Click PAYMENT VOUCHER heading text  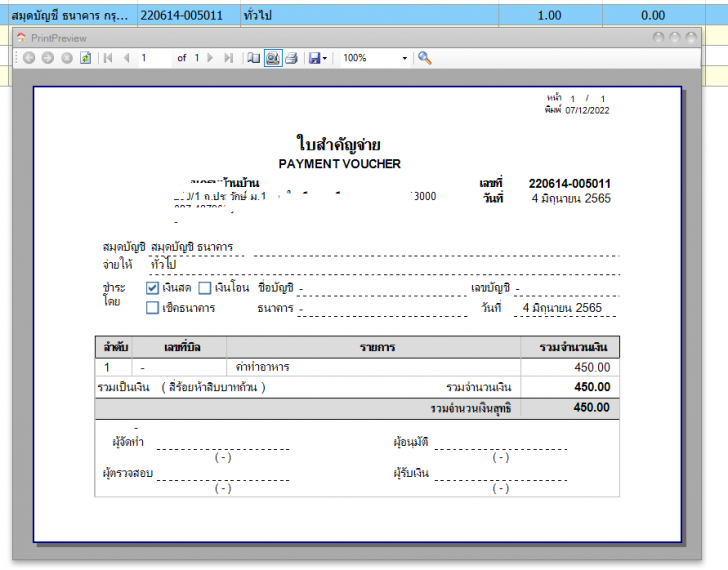point(339,164)
